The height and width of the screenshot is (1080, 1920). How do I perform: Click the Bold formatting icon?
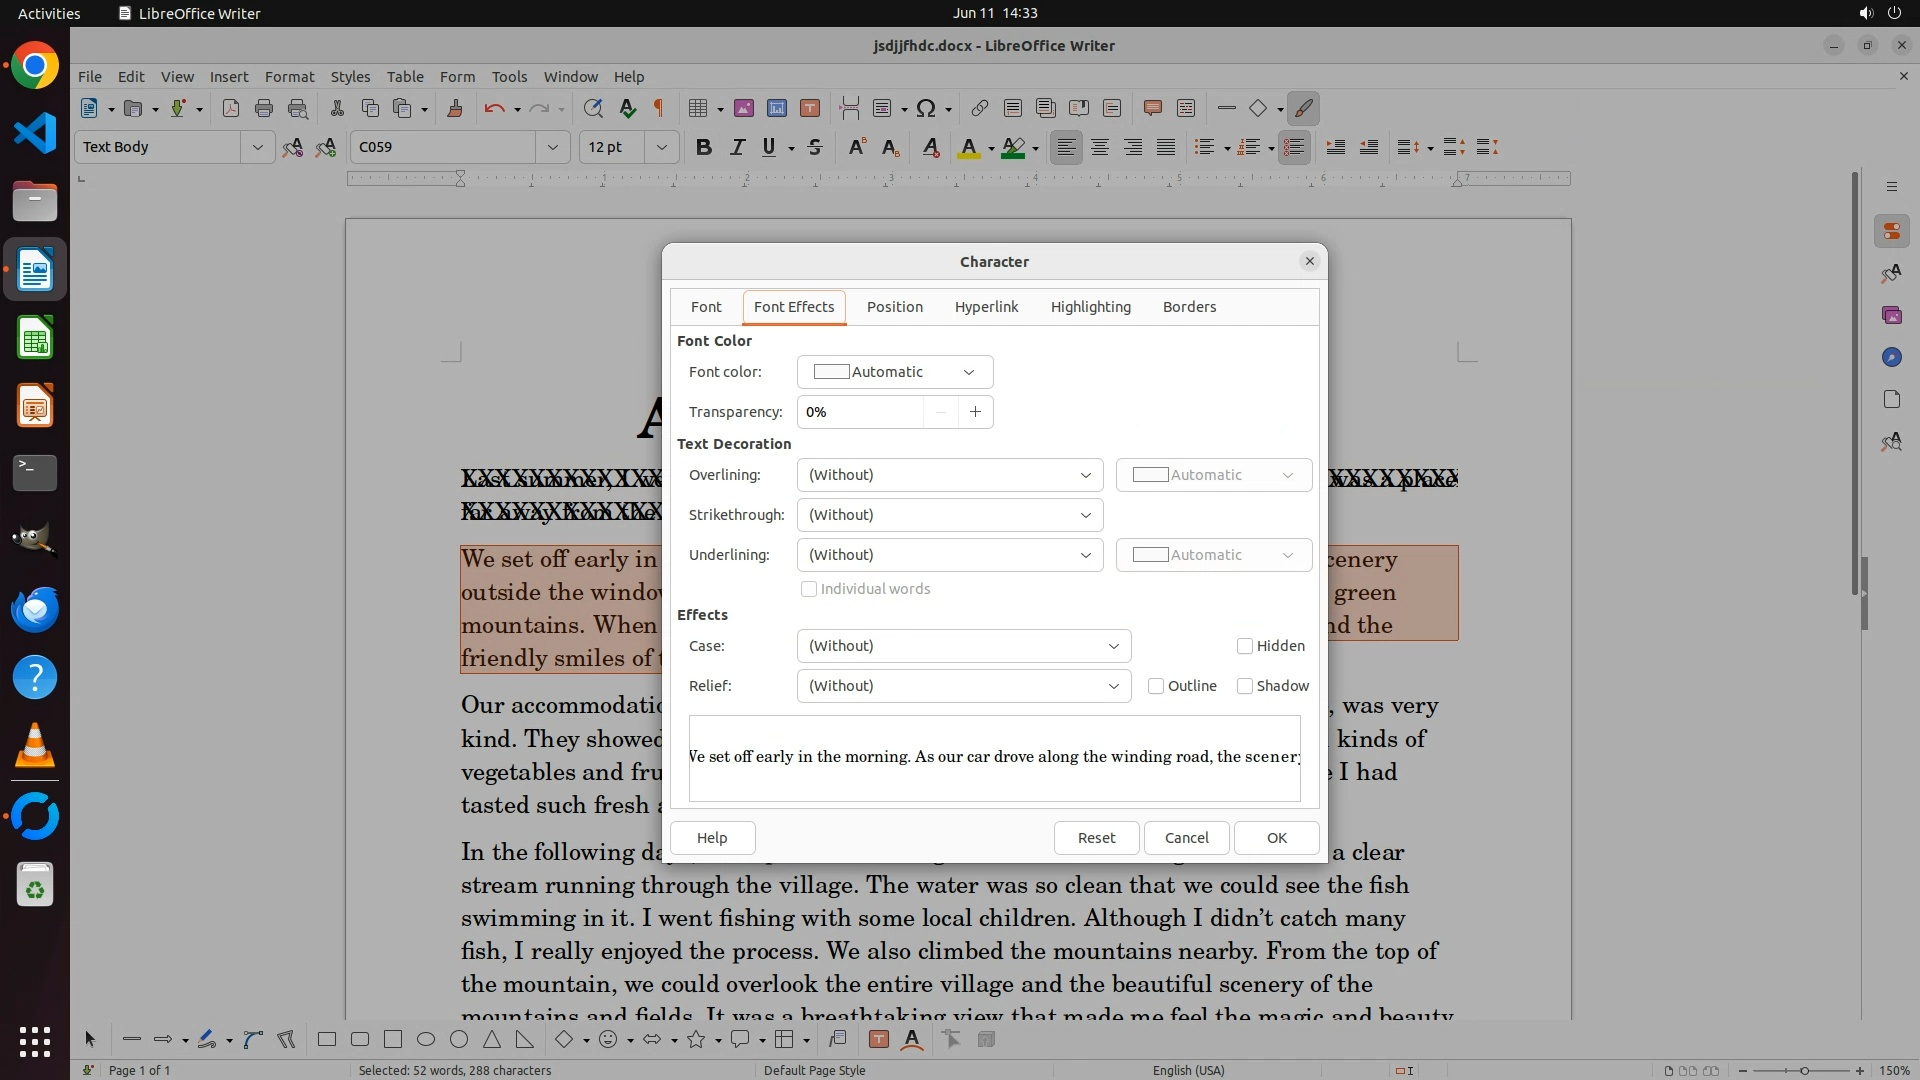[x=703, y=147]
